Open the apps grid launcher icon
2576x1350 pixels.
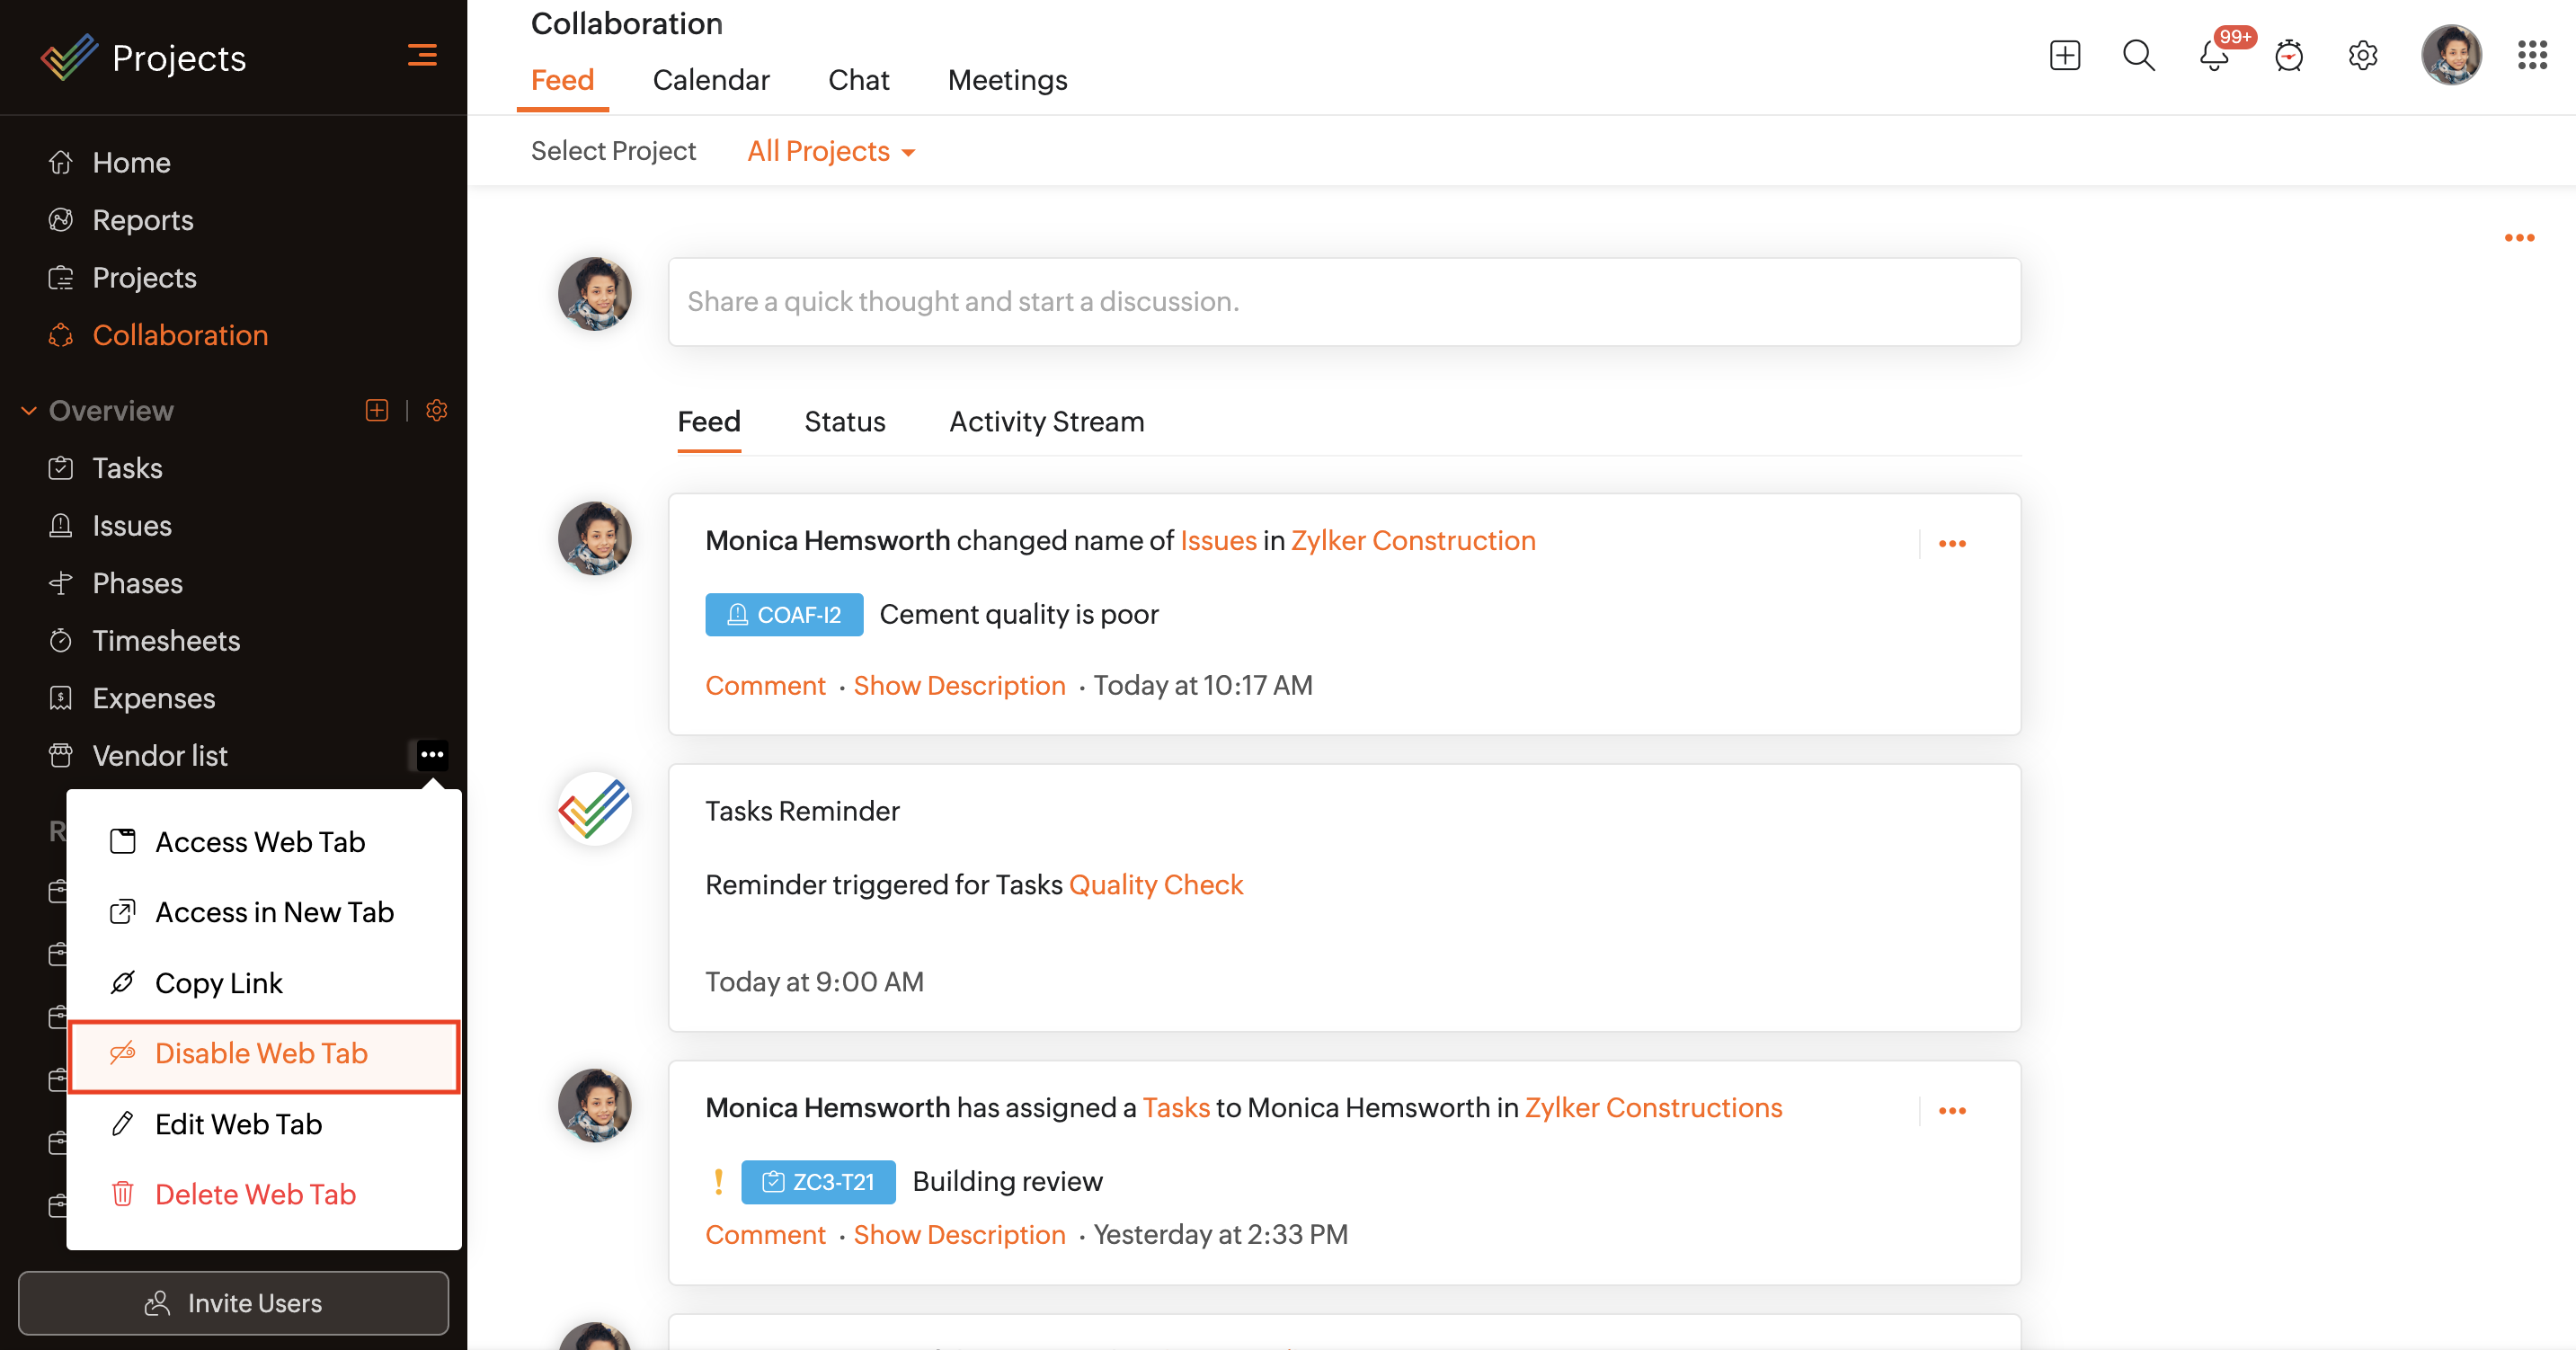pos(2531,56)
